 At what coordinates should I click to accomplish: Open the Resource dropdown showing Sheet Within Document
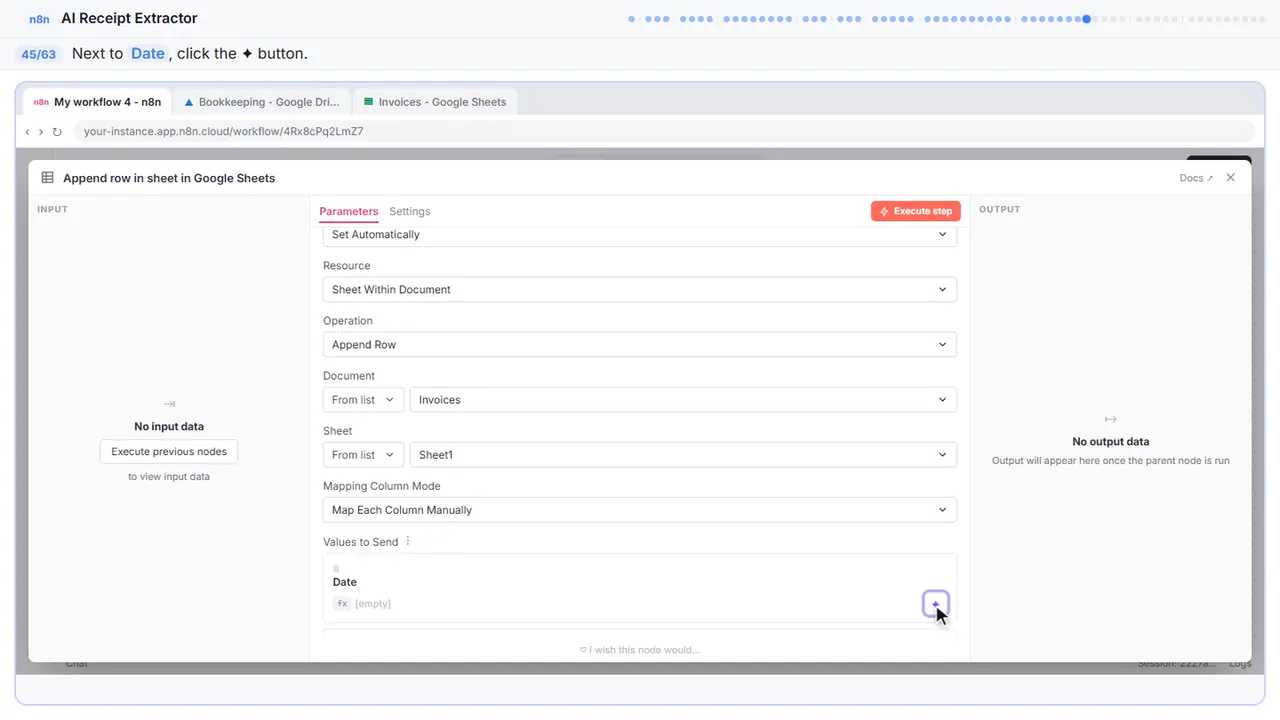pyautogui.click(x=640, y=290)
